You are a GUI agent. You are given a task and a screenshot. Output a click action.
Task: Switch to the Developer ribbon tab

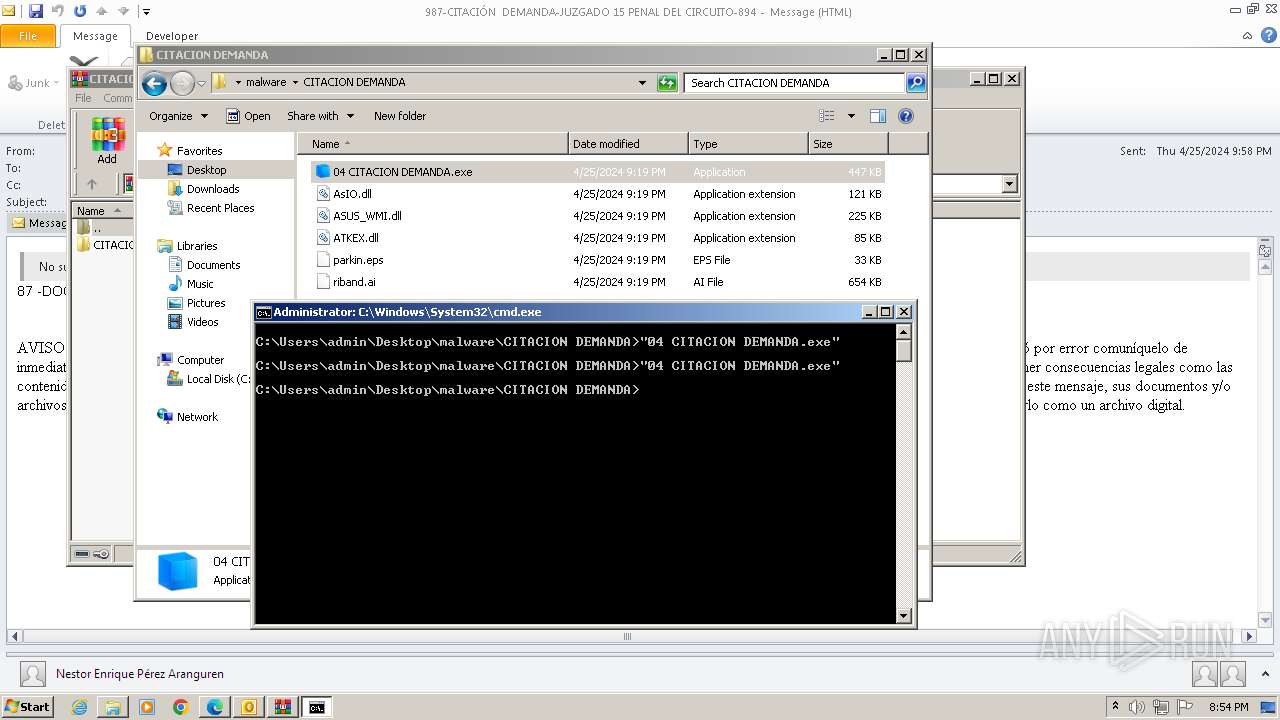(172, 36)
